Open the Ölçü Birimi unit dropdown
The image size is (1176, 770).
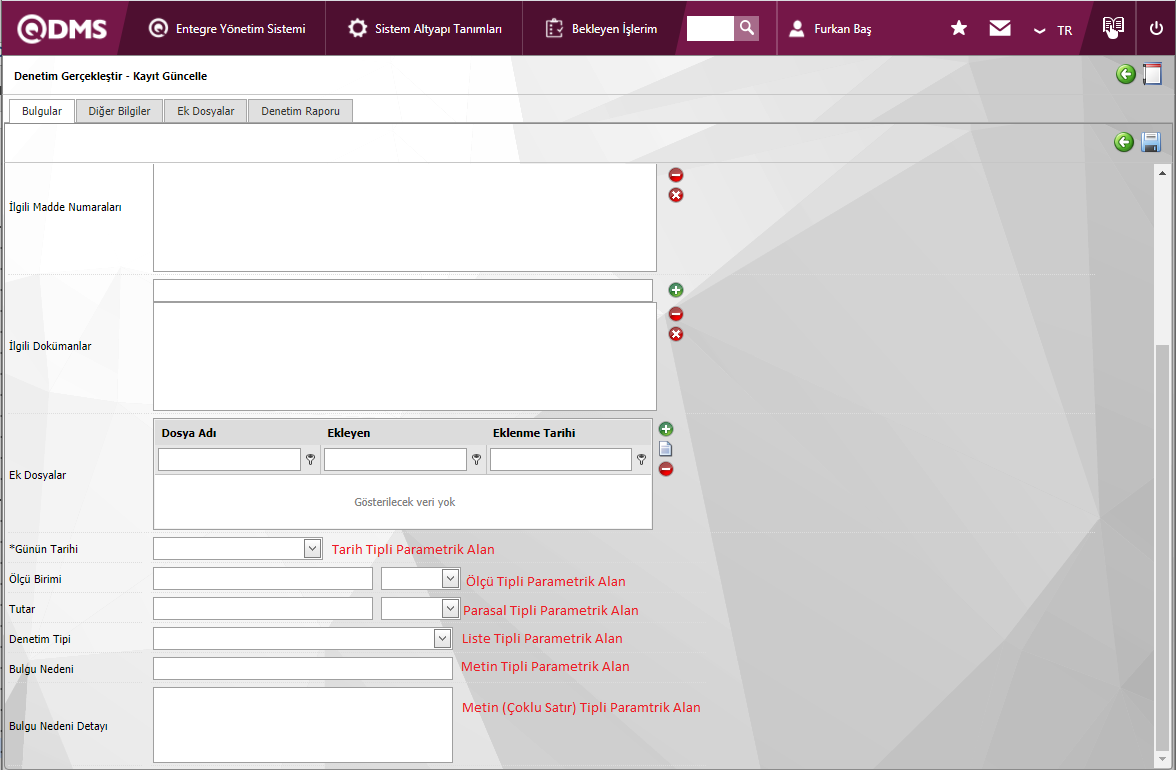point(450,578)
